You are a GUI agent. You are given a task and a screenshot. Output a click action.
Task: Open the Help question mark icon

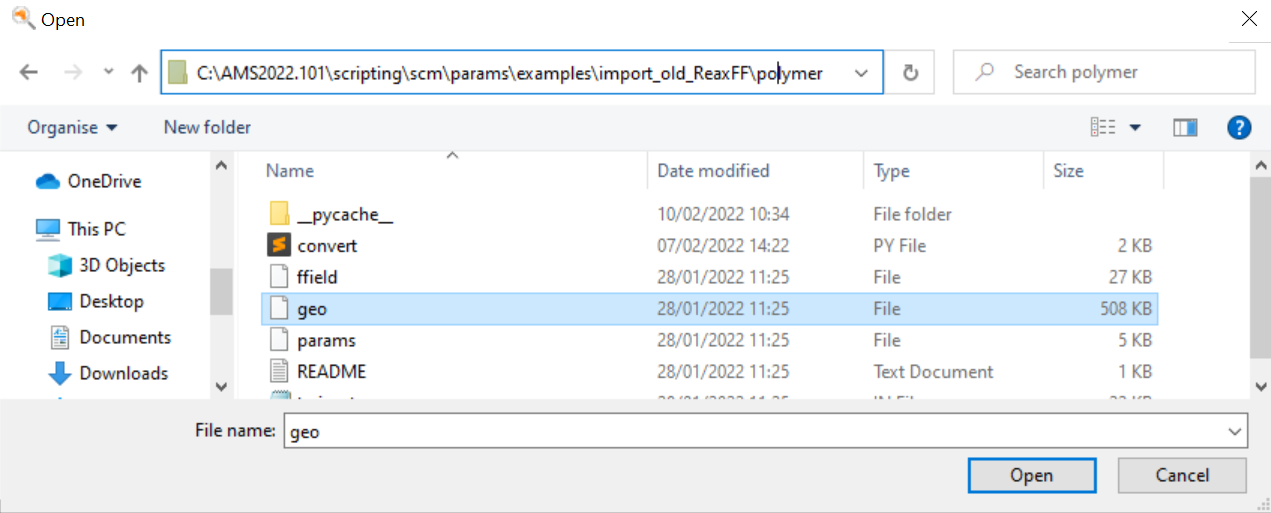[x=1238, y=127]
